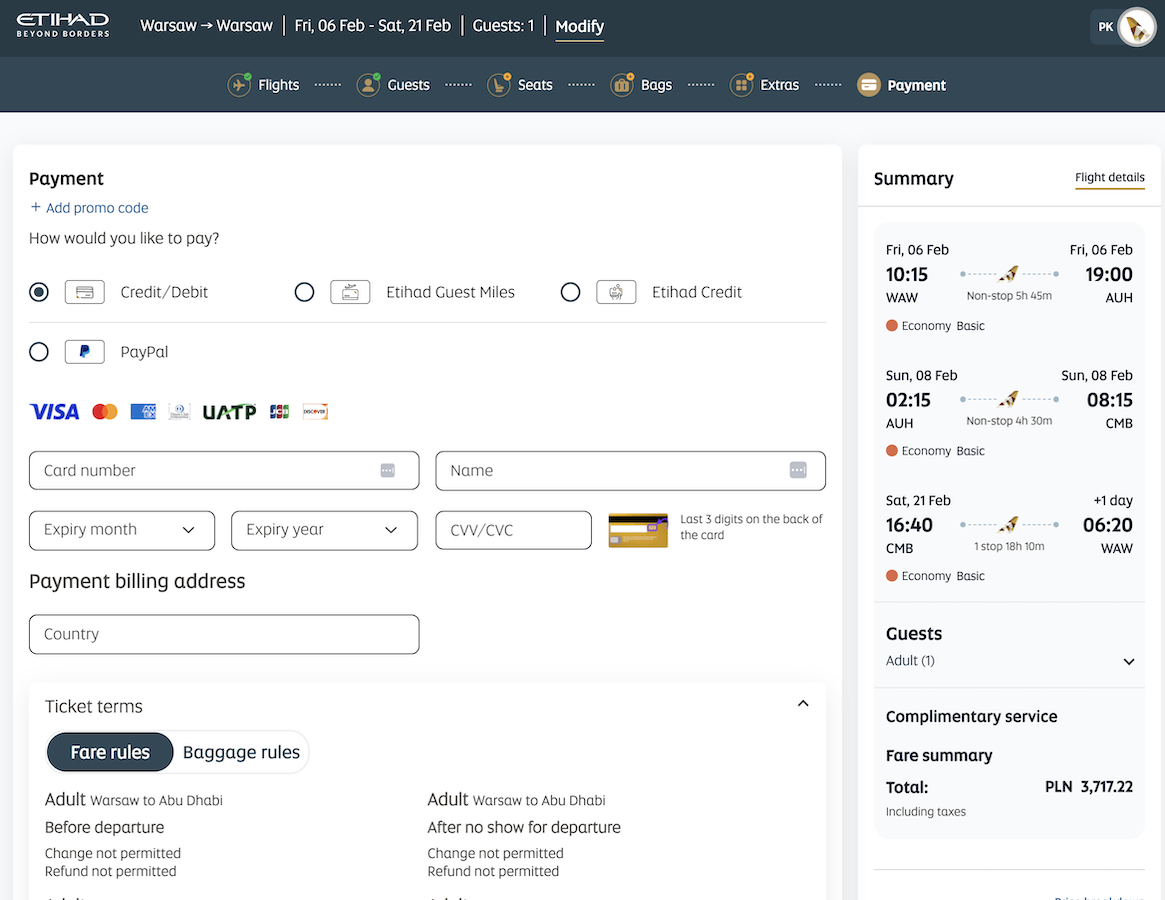Viewport: 1165px width, 900px height.
Task: Click the PayPal logo icon
Action: (x=85, y=352)
